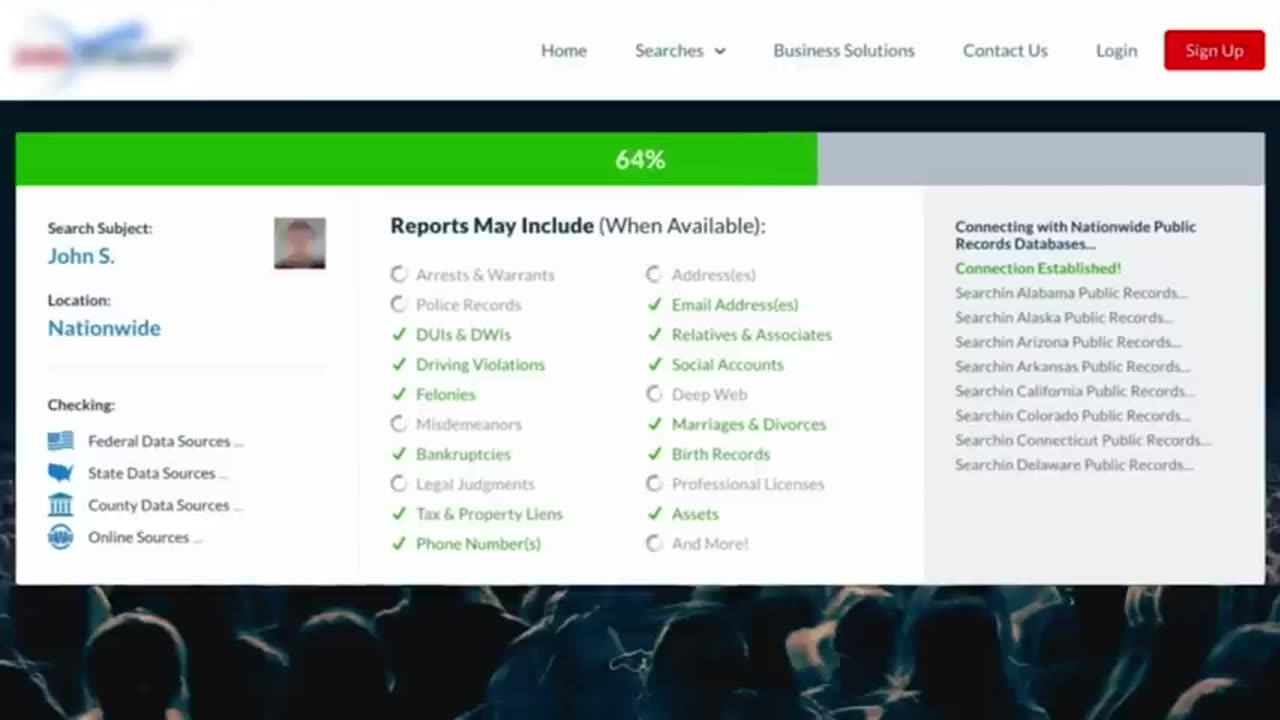Click the Tax & Property Liens label
Image resolution: width=1280 pixels, height=720 pixels.
click(x=489, y=514)
